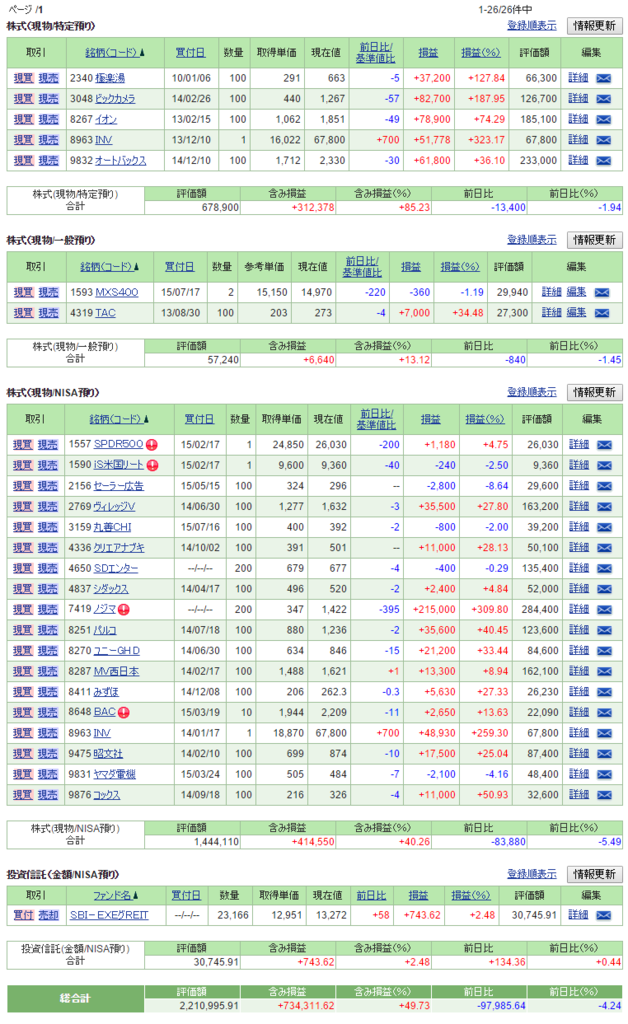Sort NISA預り stocks by 銘柄(コード)
The width and height of the screenshot is (628, 1024).
click(x=119, y=419)
